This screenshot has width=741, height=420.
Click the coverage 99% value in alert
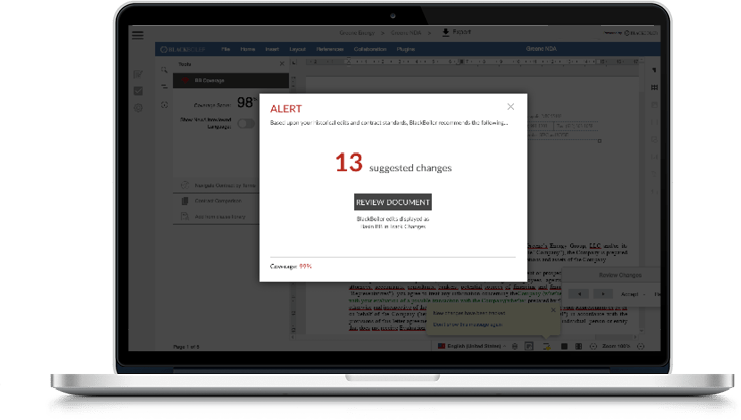[x=305, y=266]
